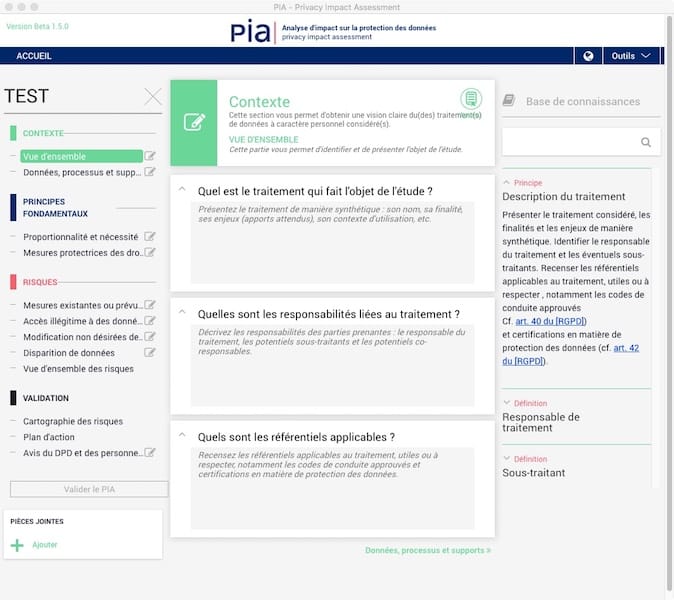This screenshot has width=674, height=600.
Task: Click Ajouter under Pièces jointes
Action: 45,545
